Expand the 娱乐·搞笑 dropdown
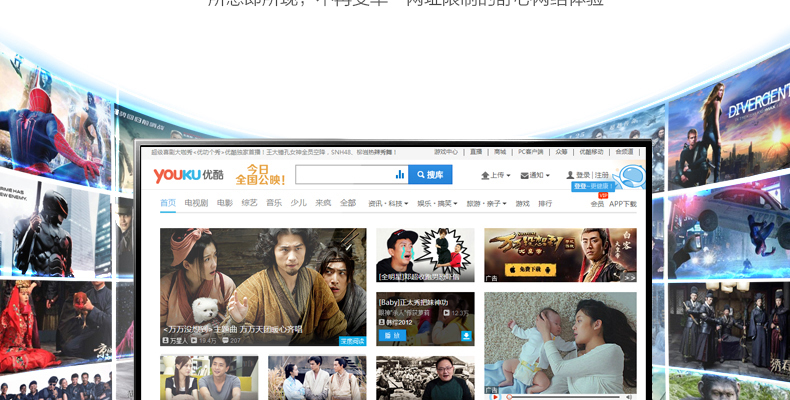Viewport: 790px width, 400px height. point(437,204)
